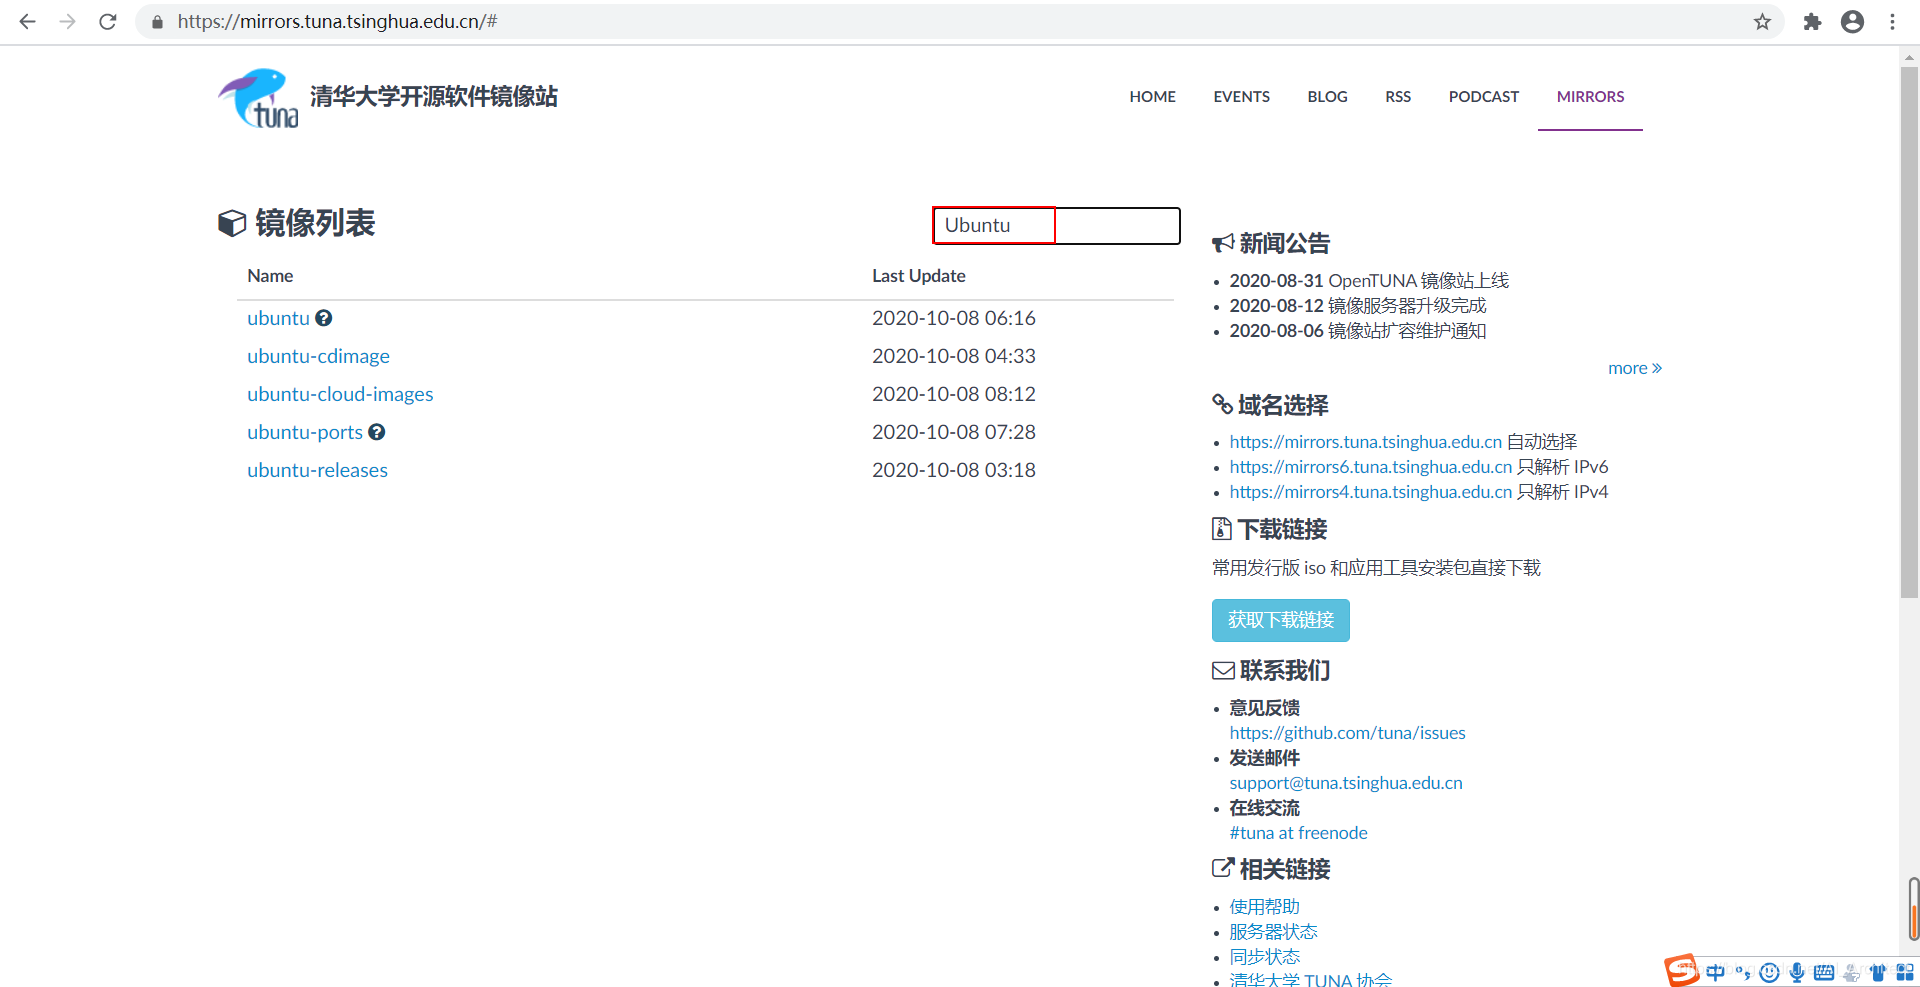Click the Last Update column header
The height and width of the screenshot is (987, 1920).
pos(918,276)
